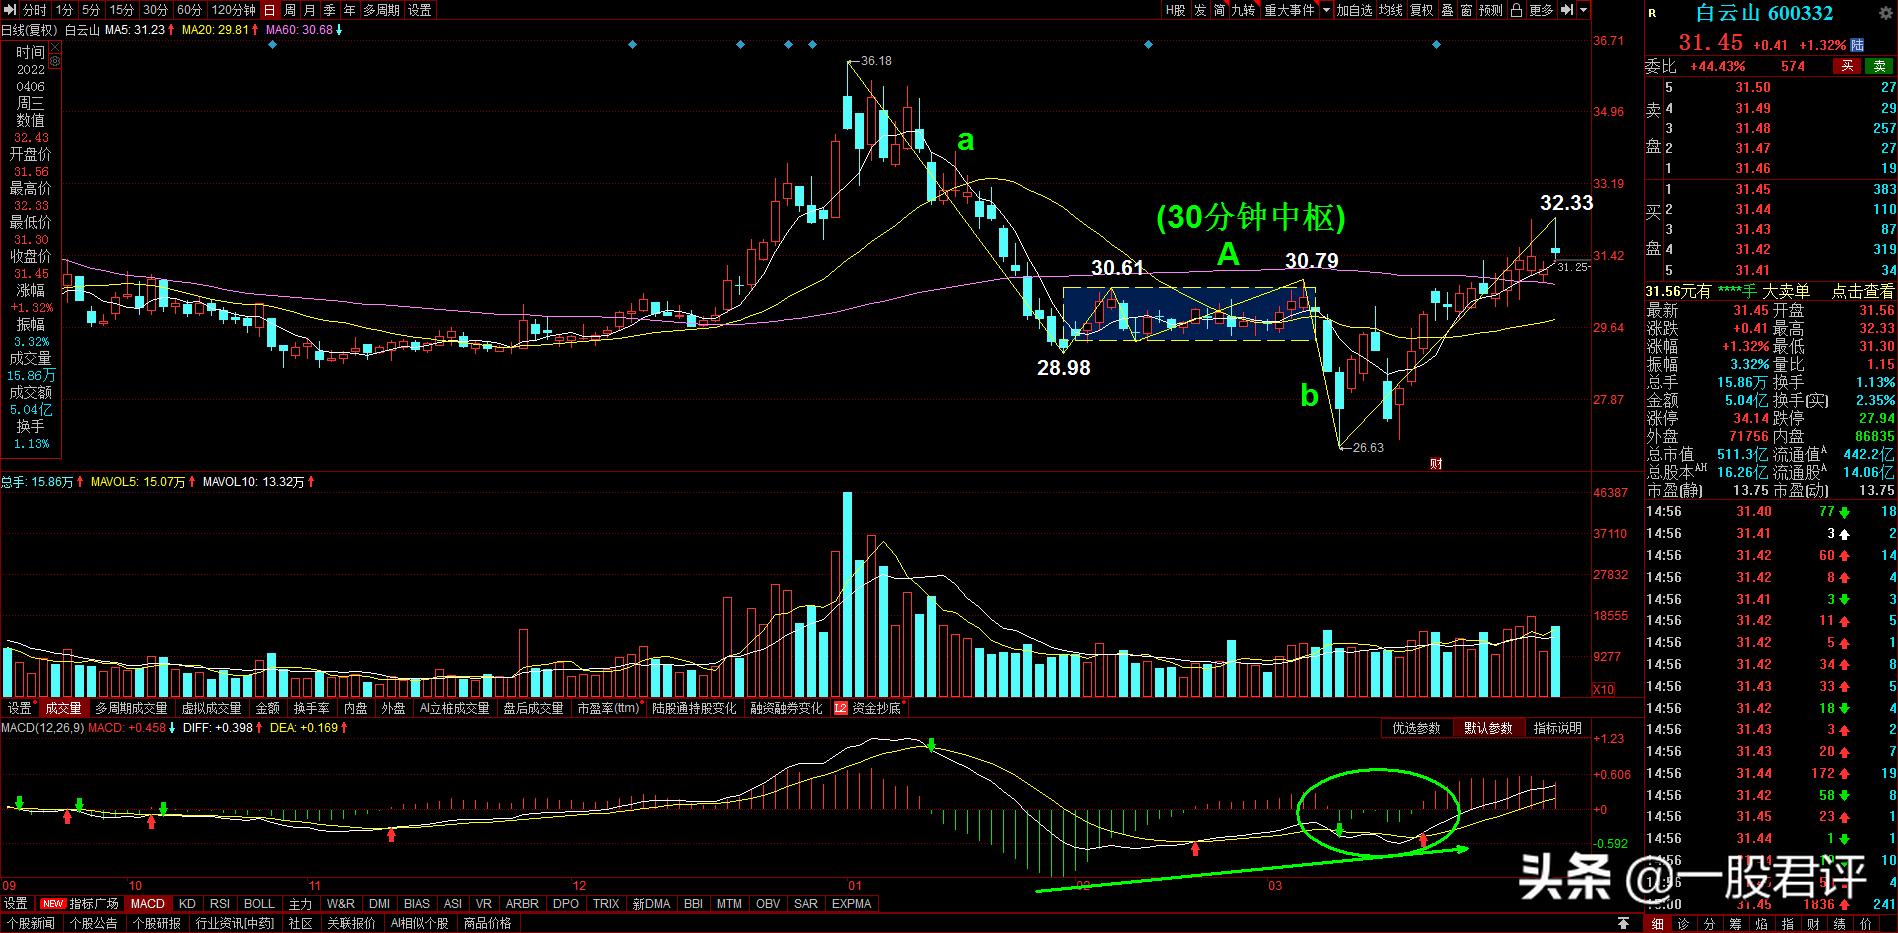Open the 指标说明 indicator description
This screenshot has height=933, width=1898.
click(x=1558, y=728)
